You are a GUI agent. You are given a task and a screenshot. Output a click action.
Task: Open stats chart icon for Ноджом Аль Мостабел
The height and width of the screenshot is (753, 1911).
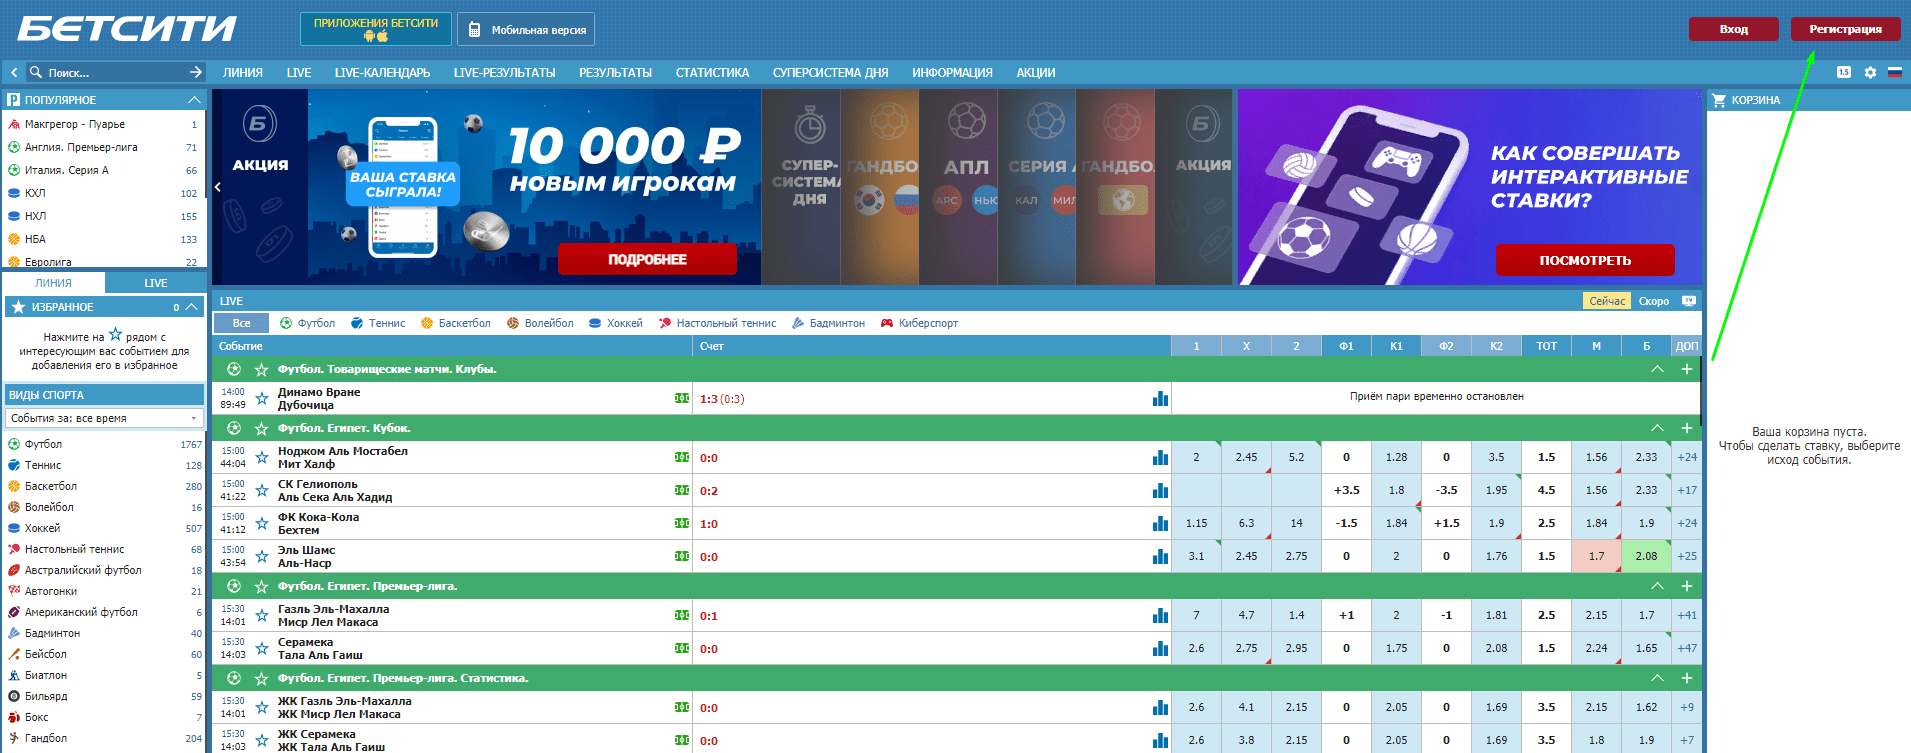click(1160, 457)
